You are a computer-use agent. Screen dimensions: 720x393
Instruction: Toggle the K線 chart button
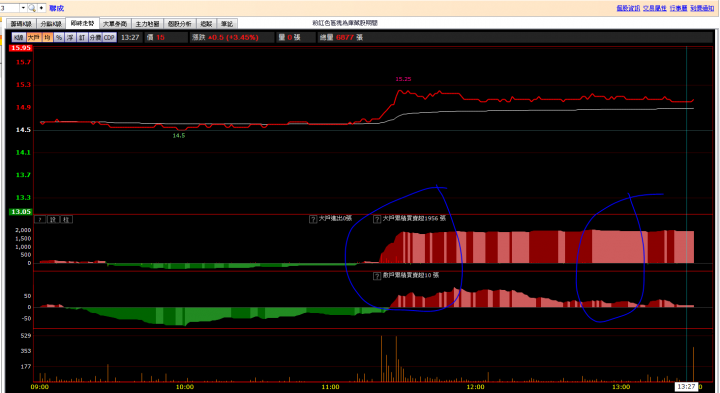pos(19,38)
